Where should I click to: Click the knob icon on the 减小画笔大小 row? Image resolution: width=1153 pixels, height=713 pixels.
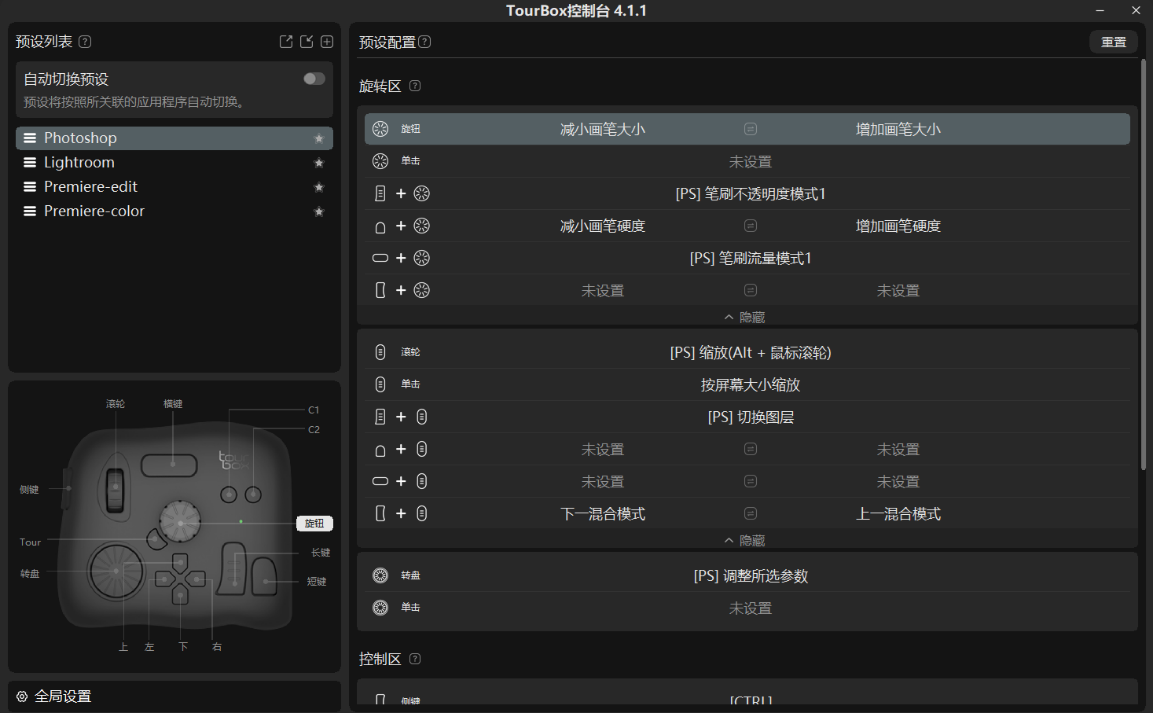tap(381, 128)
